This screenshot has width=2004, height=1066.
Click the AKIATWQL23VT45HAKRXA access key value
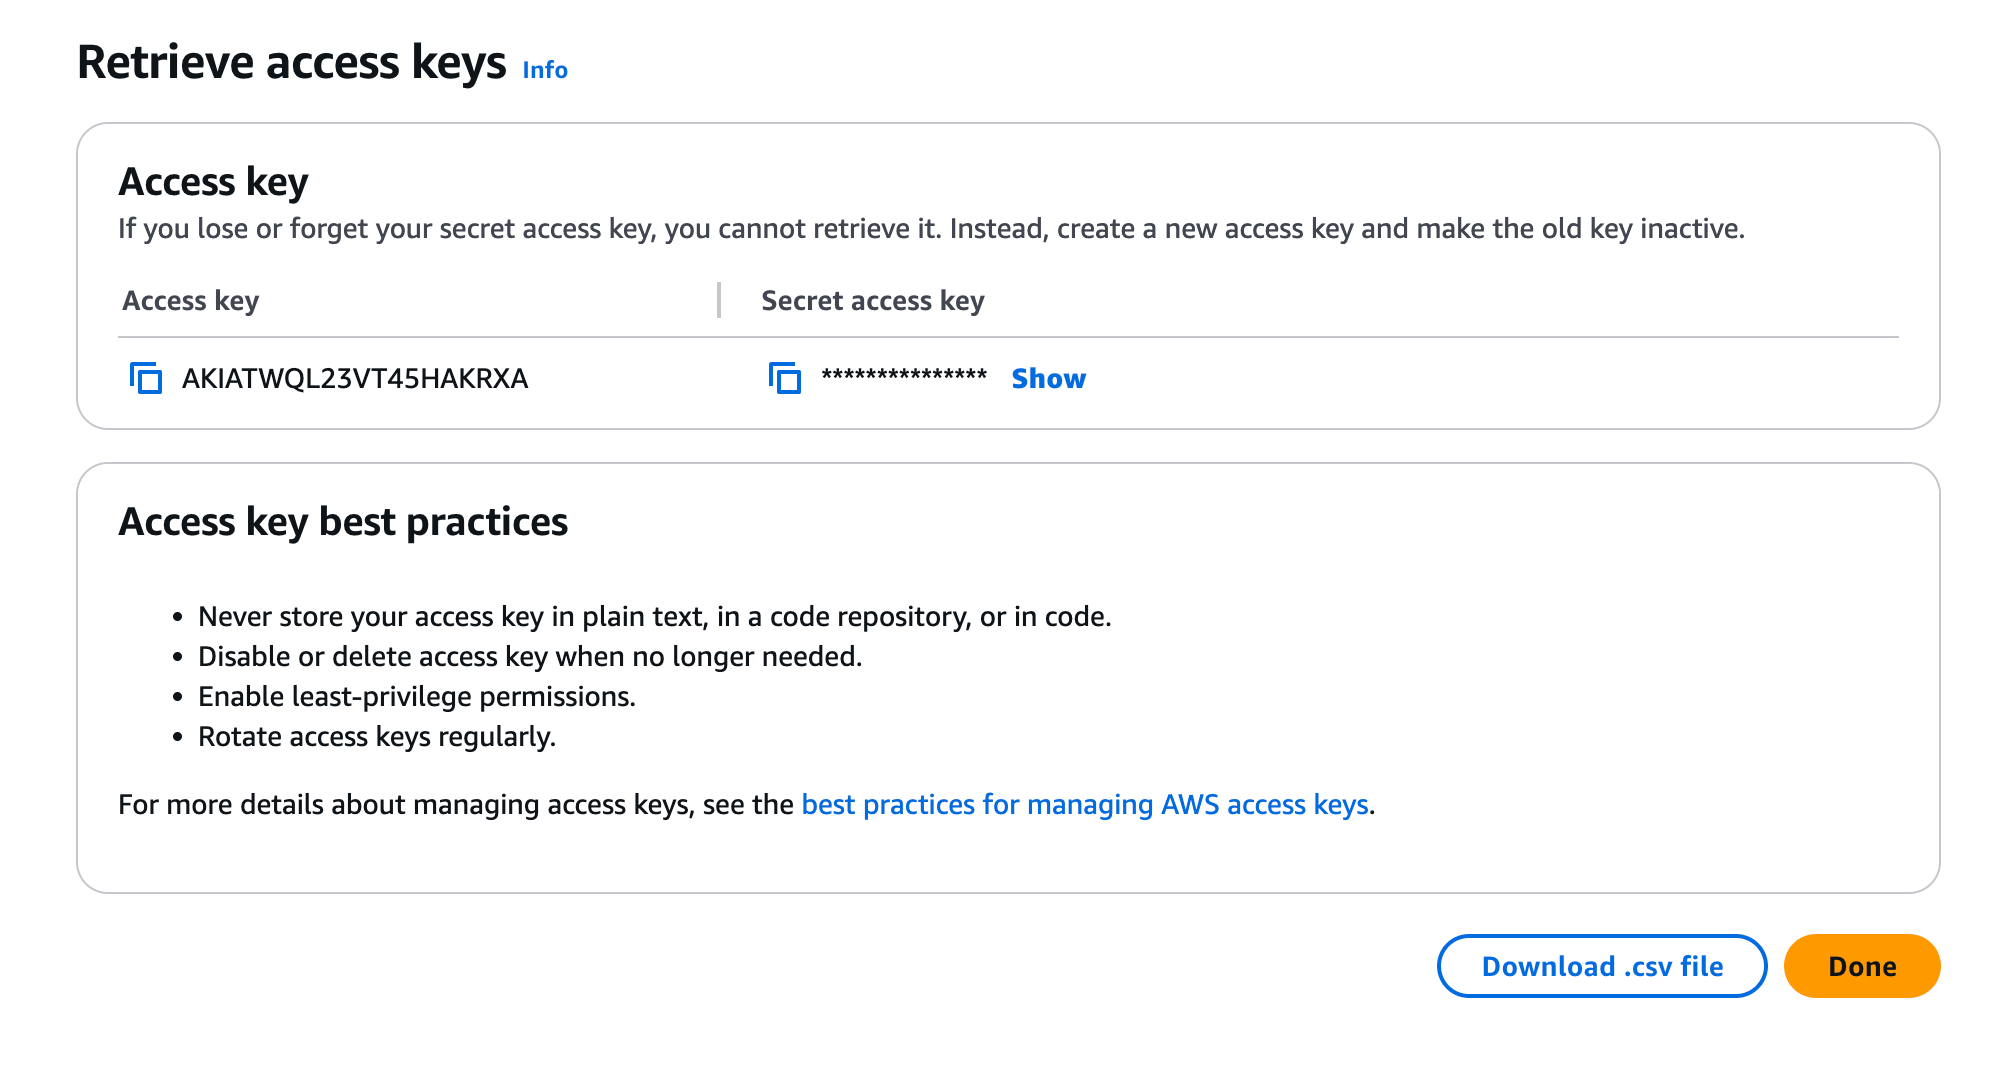click(x=355, y=379)
